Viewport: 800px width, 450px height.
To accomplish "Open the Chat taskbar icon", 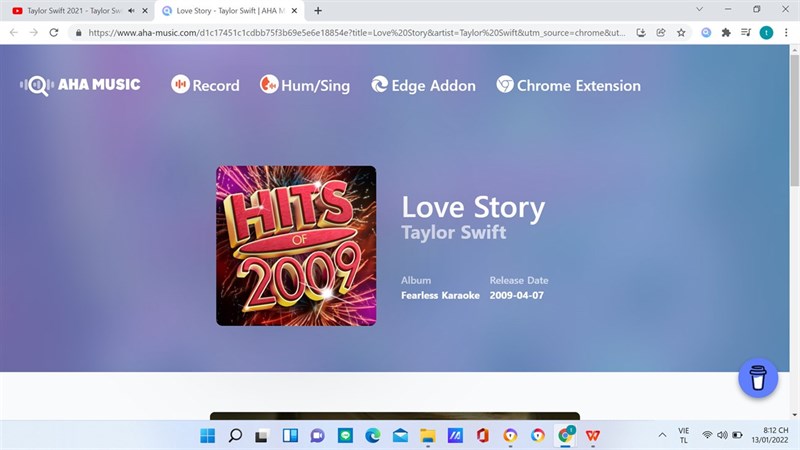I will [x=317, y=436].
